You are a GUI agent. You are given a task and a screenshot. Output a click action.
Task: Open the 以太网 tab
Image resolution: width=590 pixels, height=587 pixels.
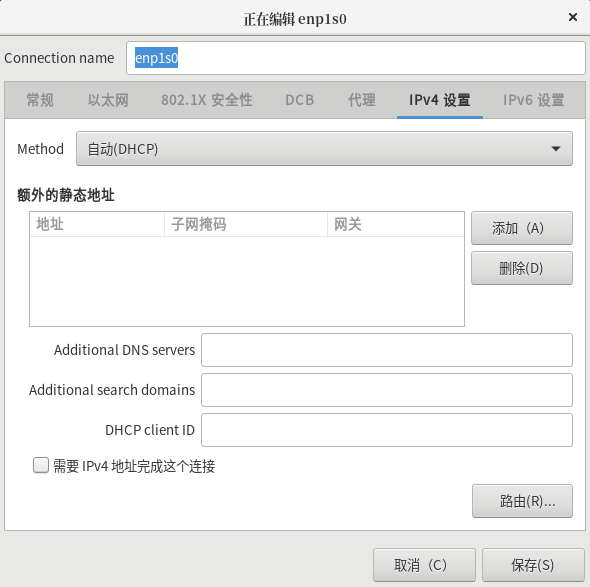point(108,100)
